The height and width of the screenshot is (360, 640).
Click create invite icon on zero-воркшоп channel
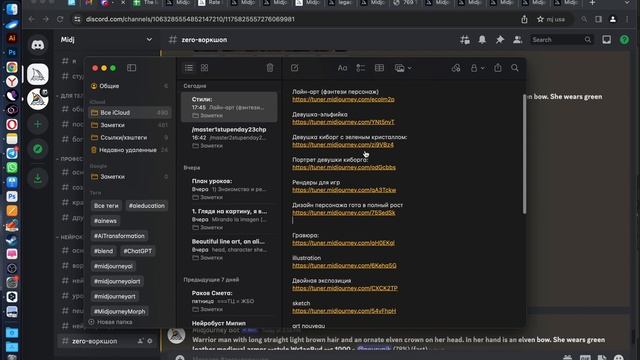(140, 341)
